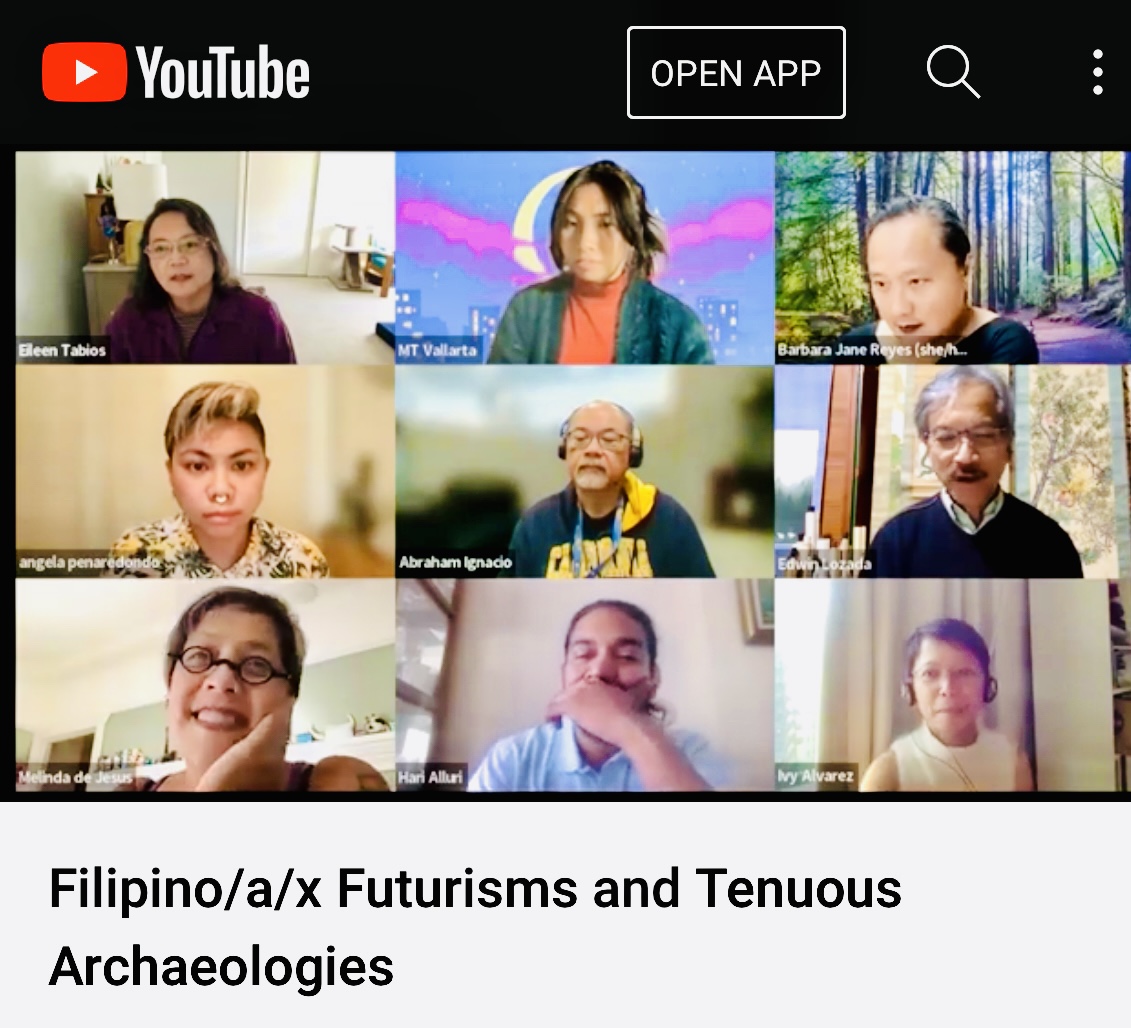Click the red YouTube play icon
The height and width of the screenshot is (1028, 1131).
(84, 72)
